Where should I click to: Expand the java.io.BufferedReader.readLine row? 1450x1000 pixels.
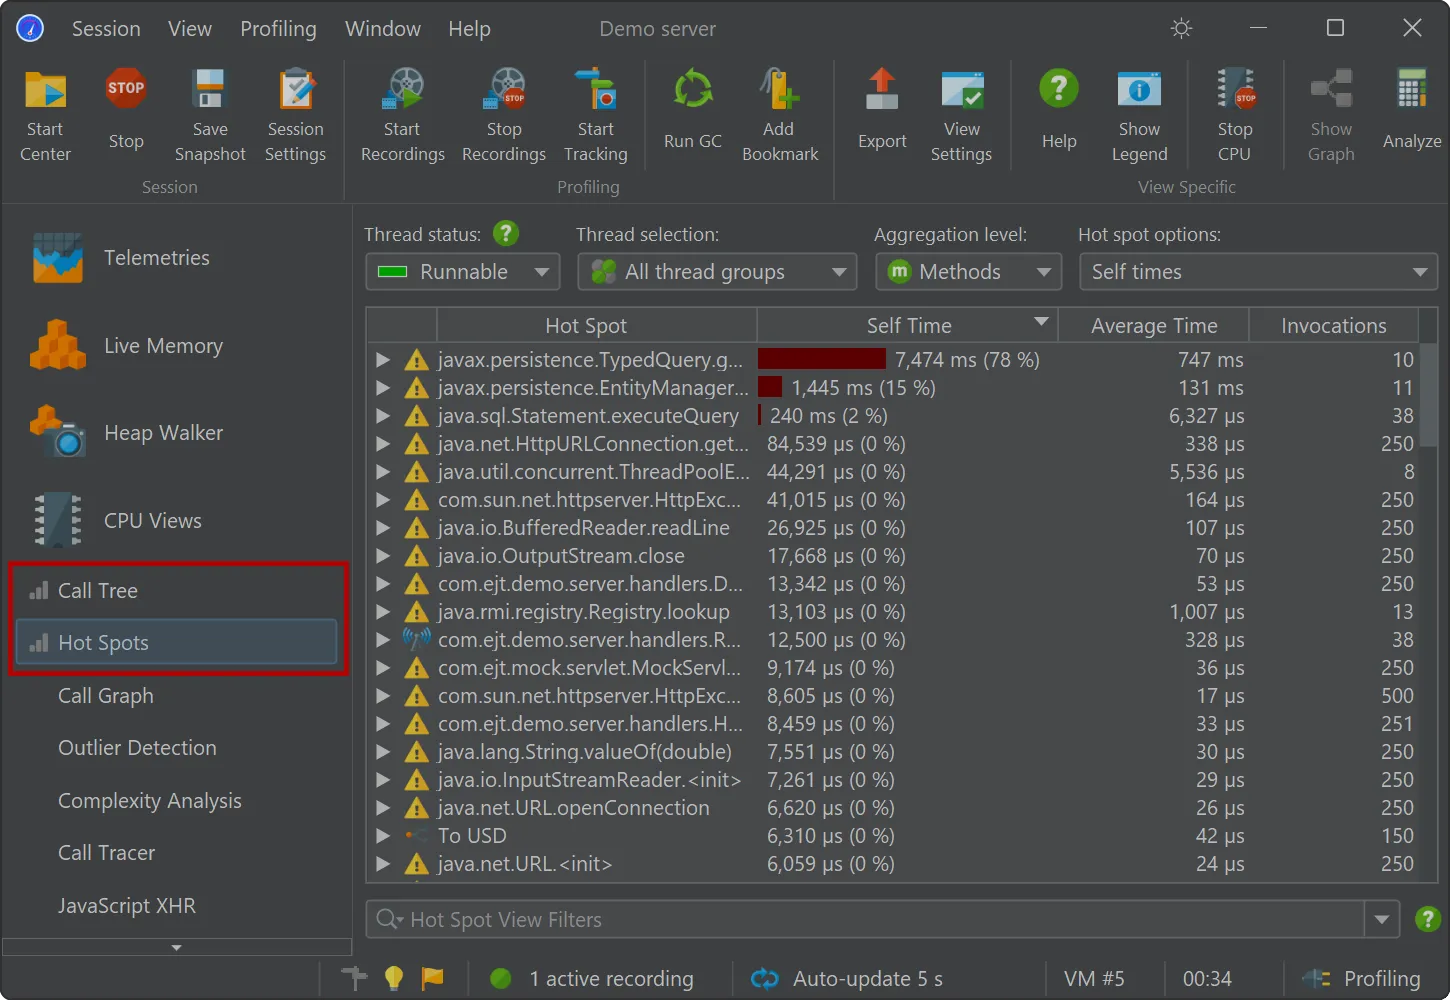pos(383,528)
